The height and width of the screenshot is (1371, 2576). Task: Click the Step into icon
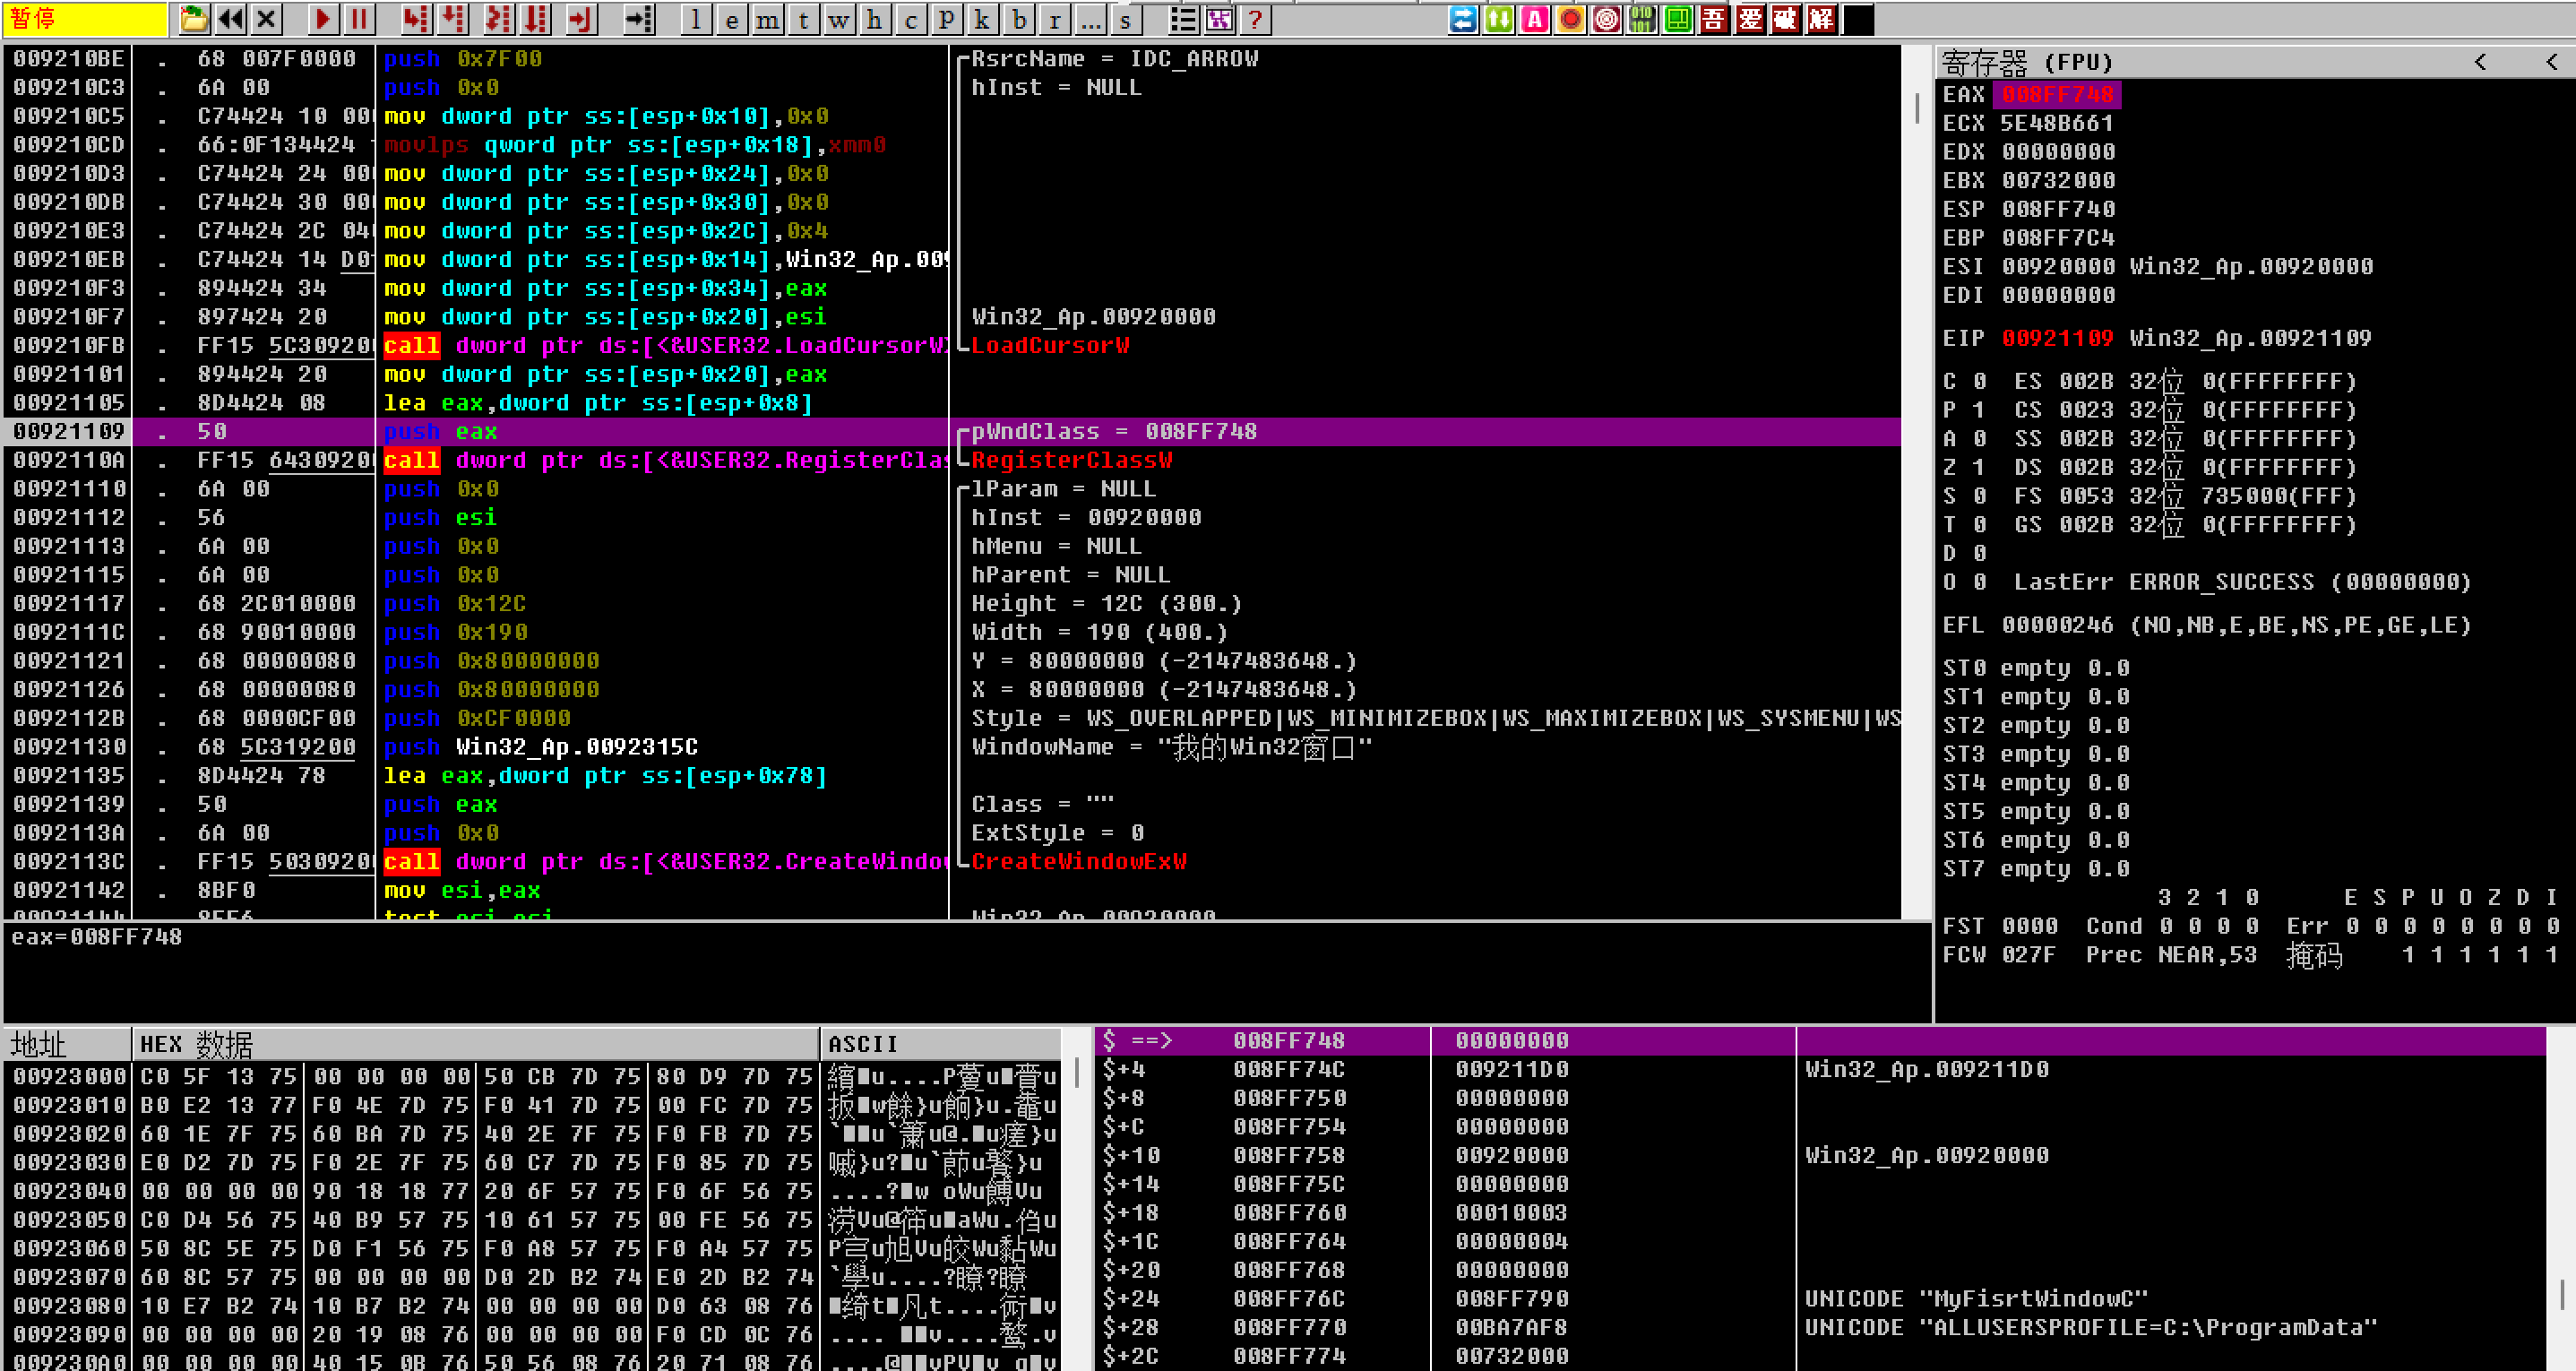click(416, 18)
